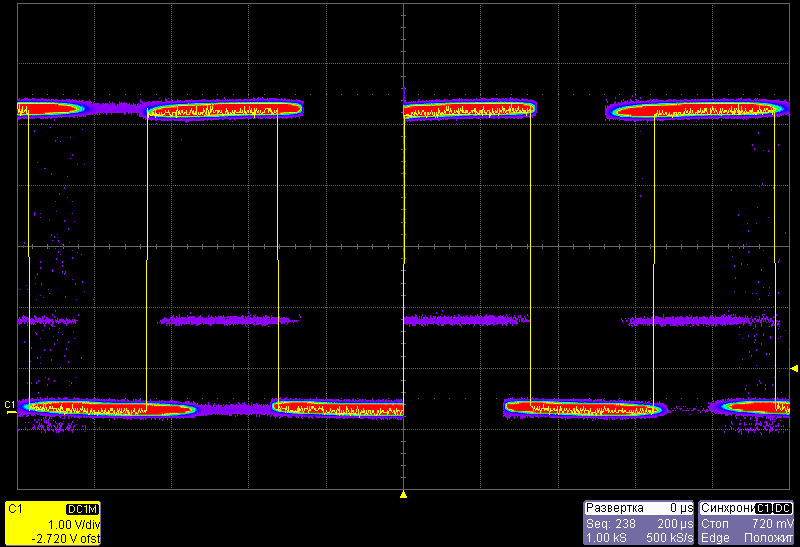Click the Seq: 238 segment counter
The height and width of the screenshot is (547, 800).
pyautogui.click(x=608, y=523)
